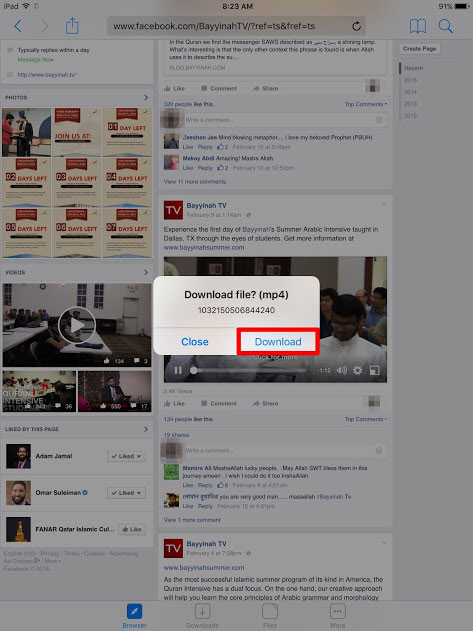This screenshot has height=631, width=473.
Task: Open the video post options chevron
Action: 384,204
